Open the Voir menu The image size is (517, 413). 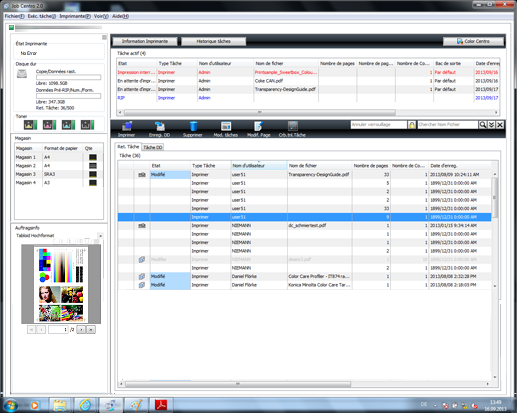tap(101, 16)
